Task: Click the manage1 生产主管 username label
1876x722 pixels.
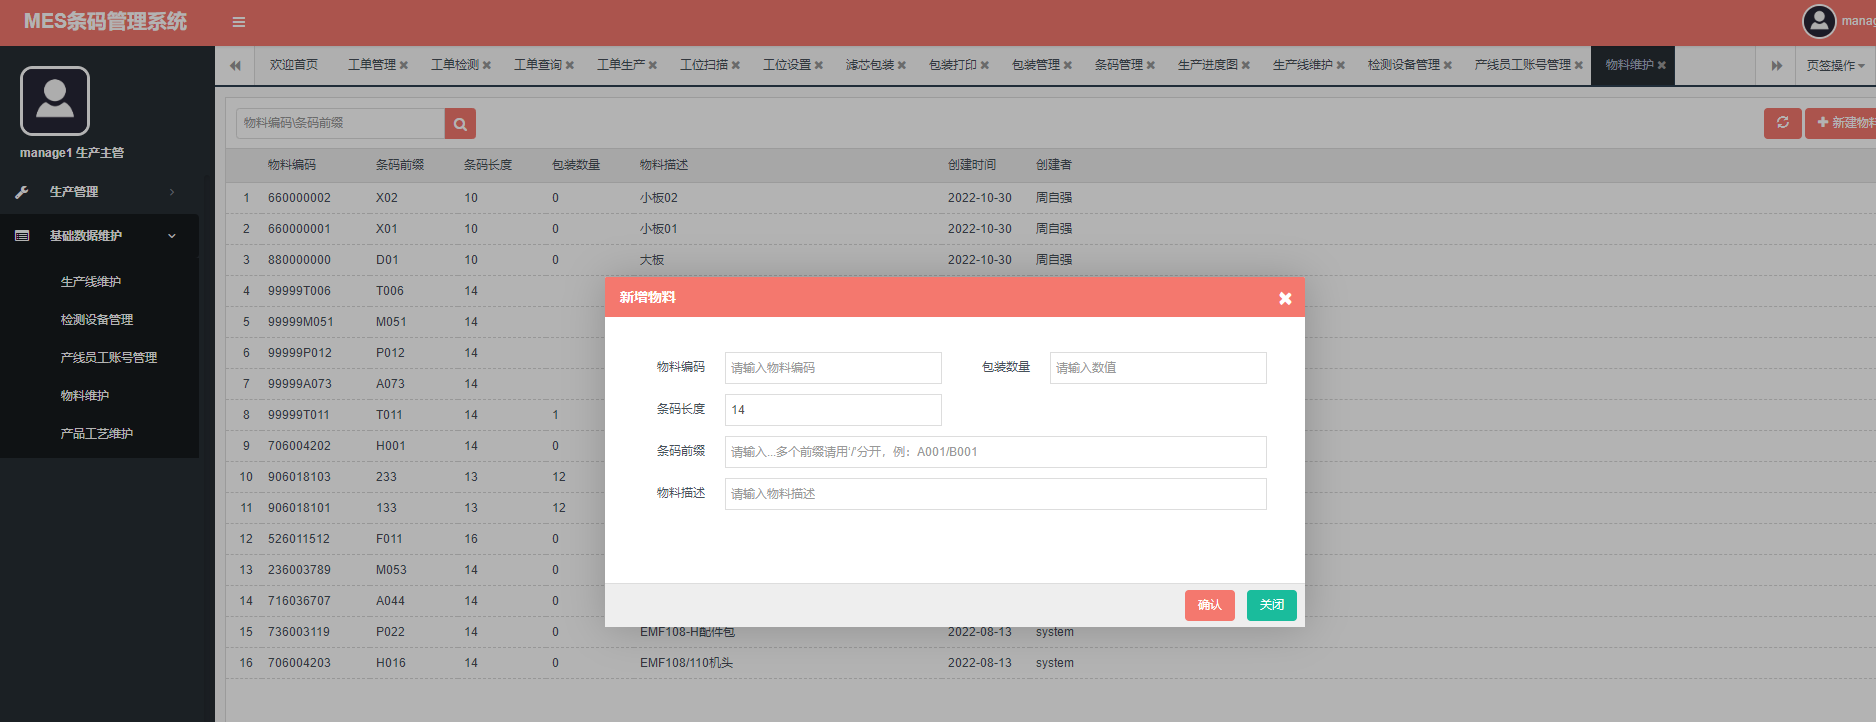Action: [72, 153]
